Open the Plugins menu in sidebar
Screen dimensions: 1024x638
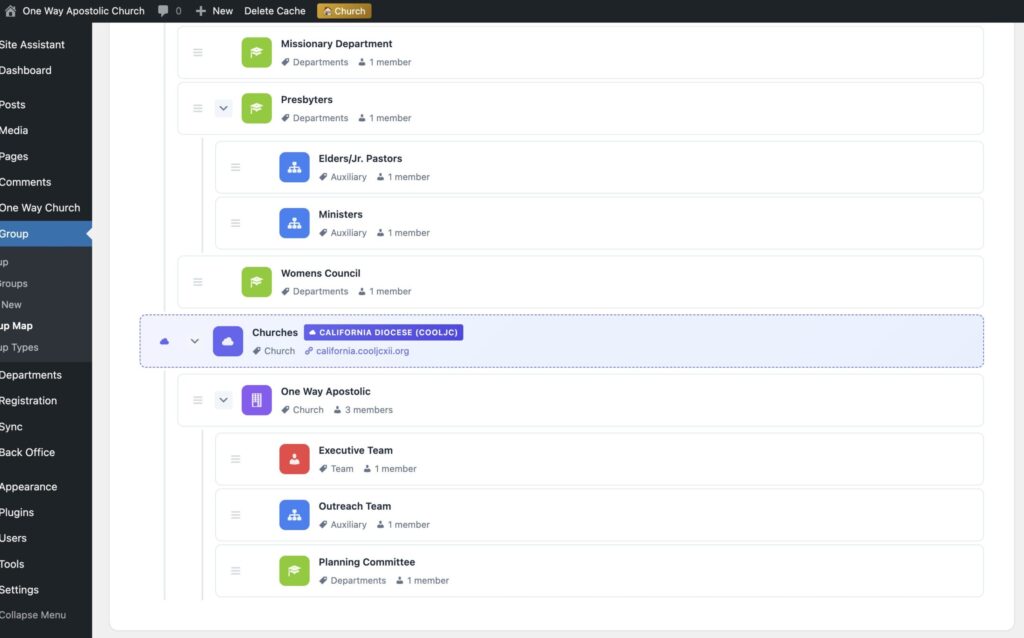click(17, 512)
